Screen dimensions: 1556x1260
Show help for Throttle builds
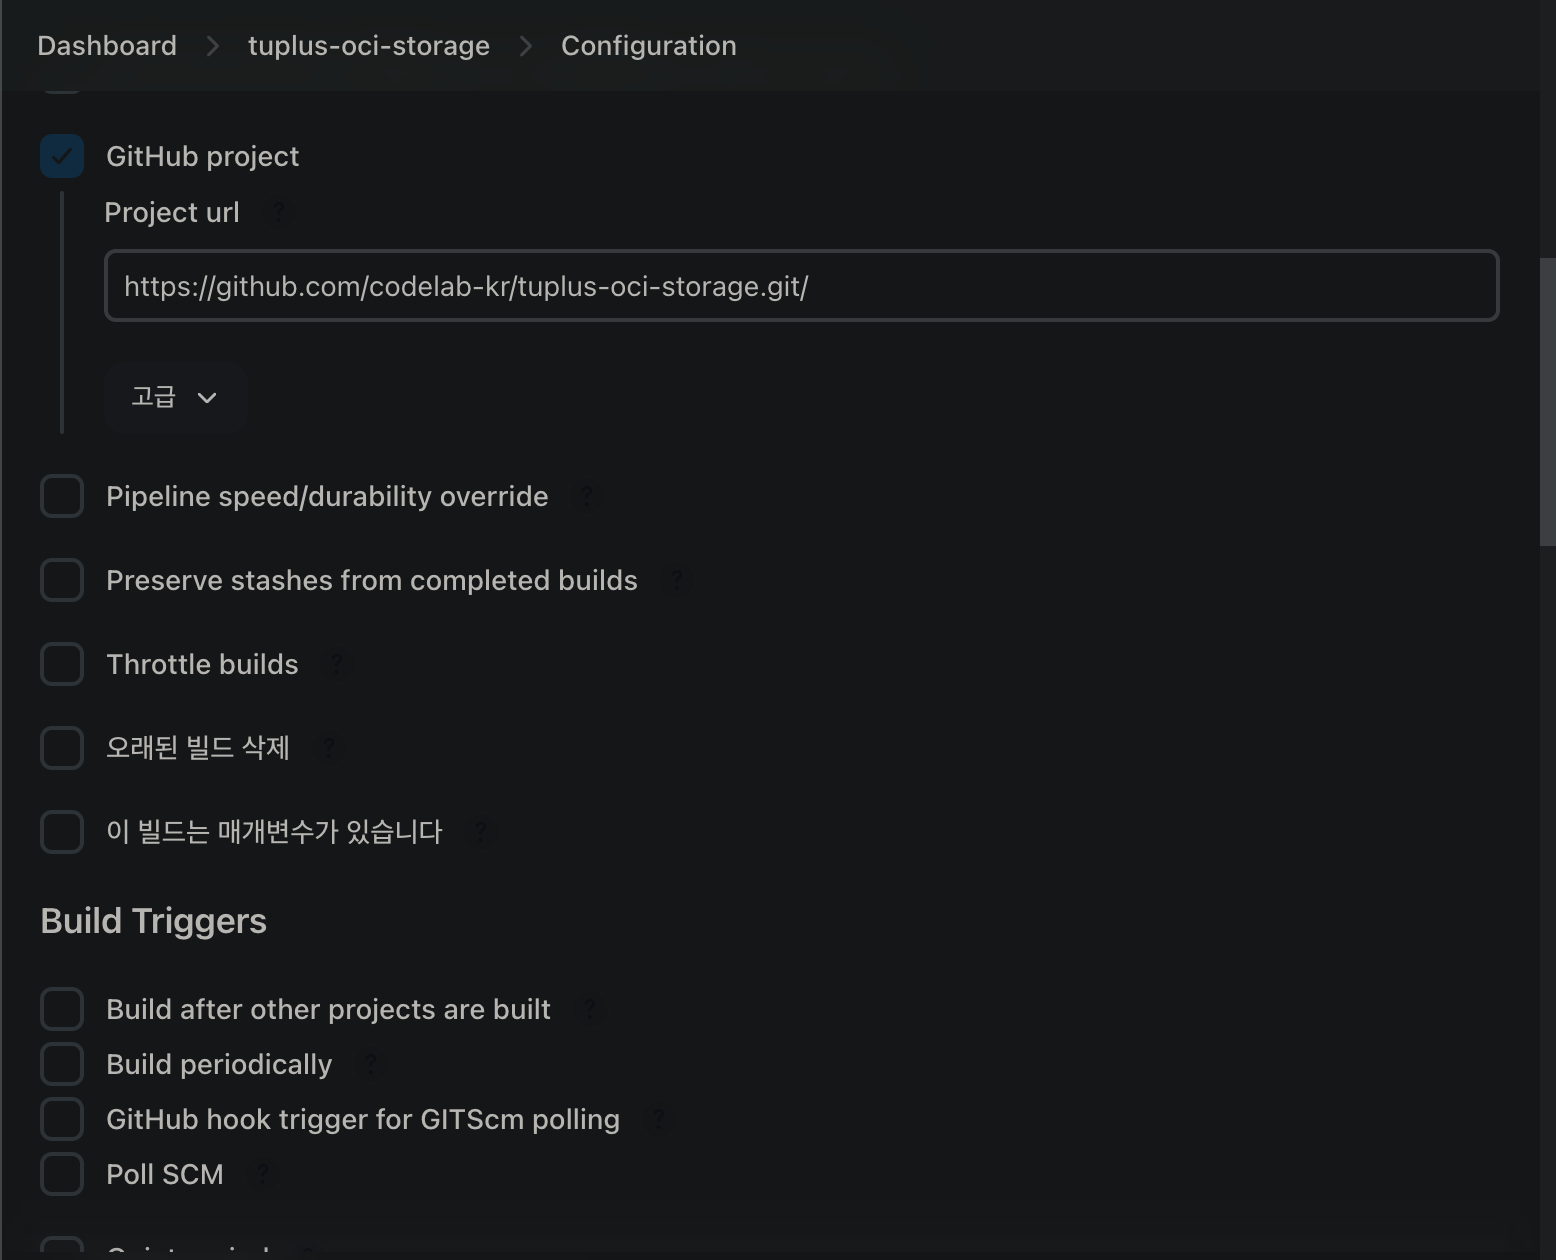click(337, 664)
